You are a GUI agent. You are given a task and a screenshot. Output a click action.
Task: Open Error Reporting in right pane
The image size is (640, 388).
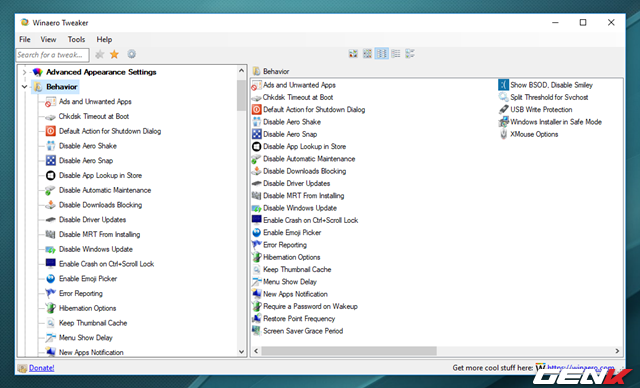click(x=285, y=245)
